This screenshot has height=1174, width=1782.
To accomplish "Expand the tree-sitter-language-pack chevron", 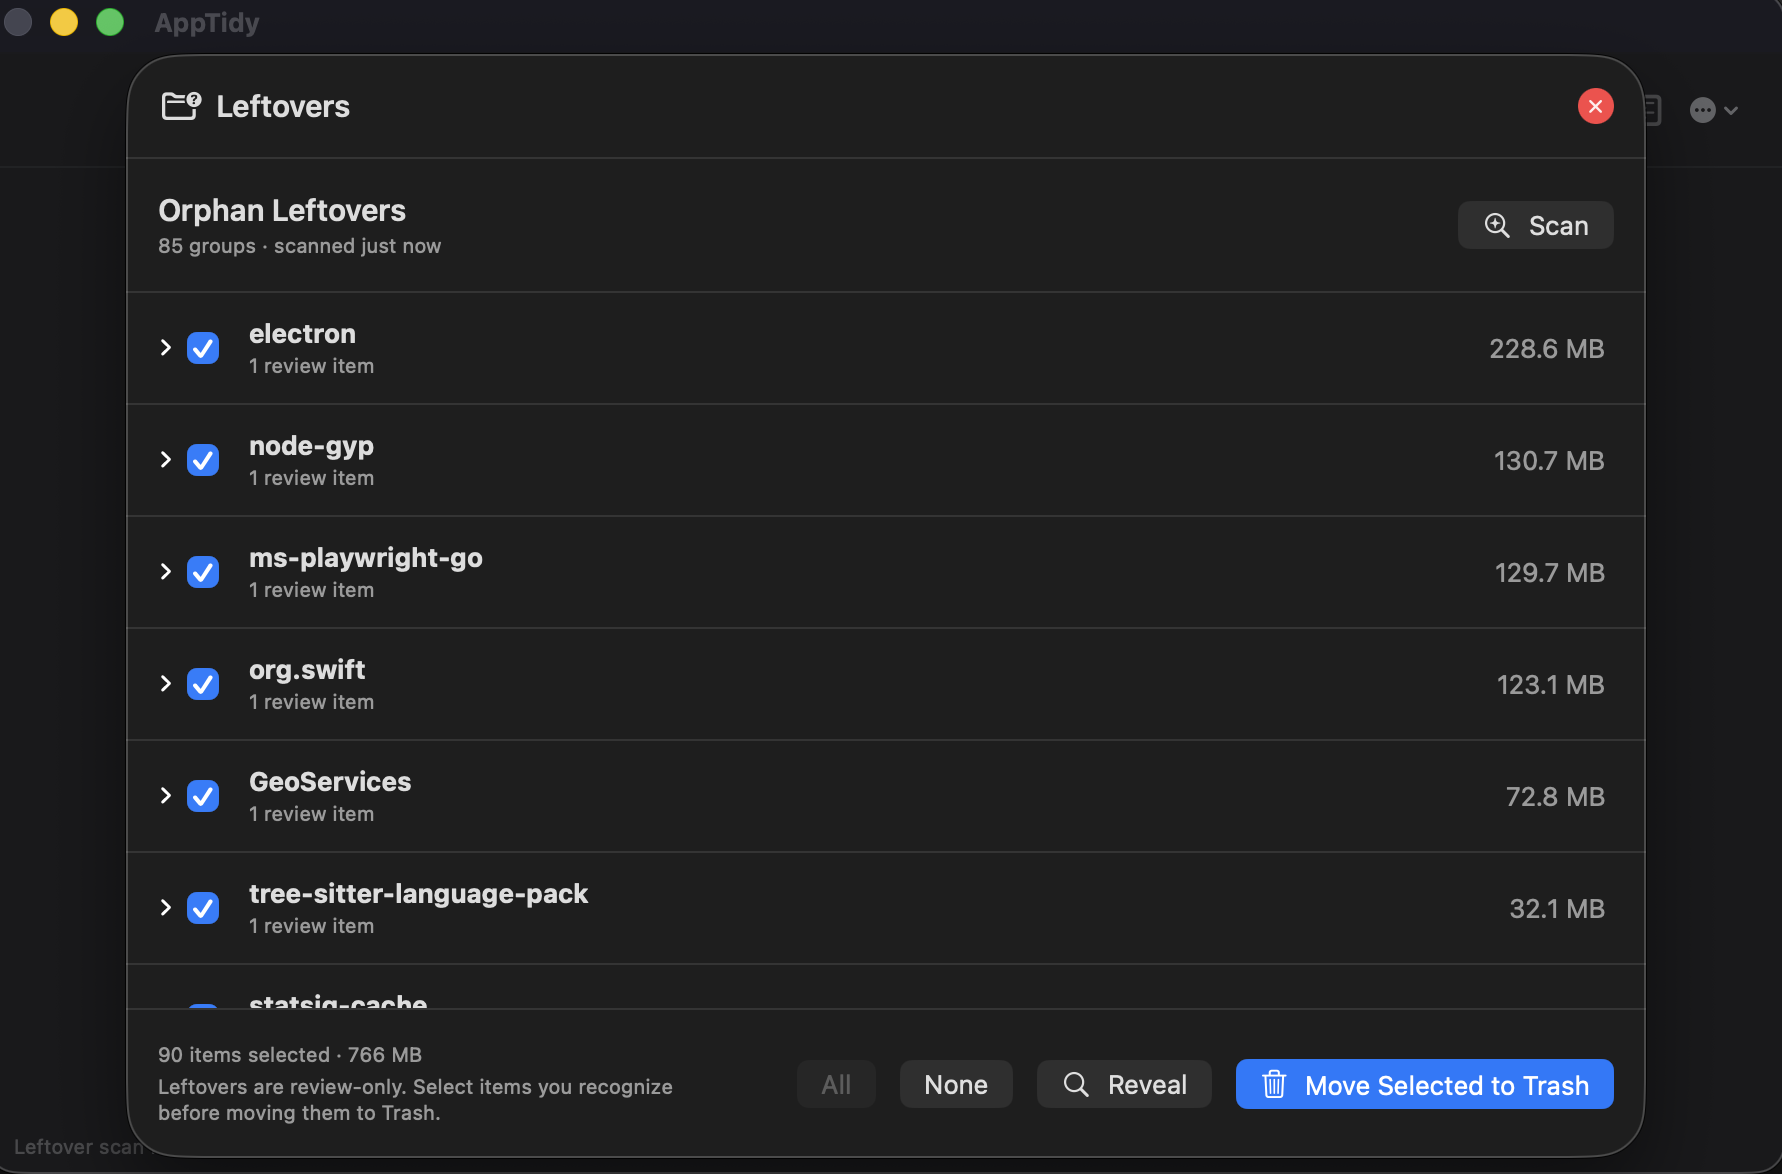I will click(166, 908).
